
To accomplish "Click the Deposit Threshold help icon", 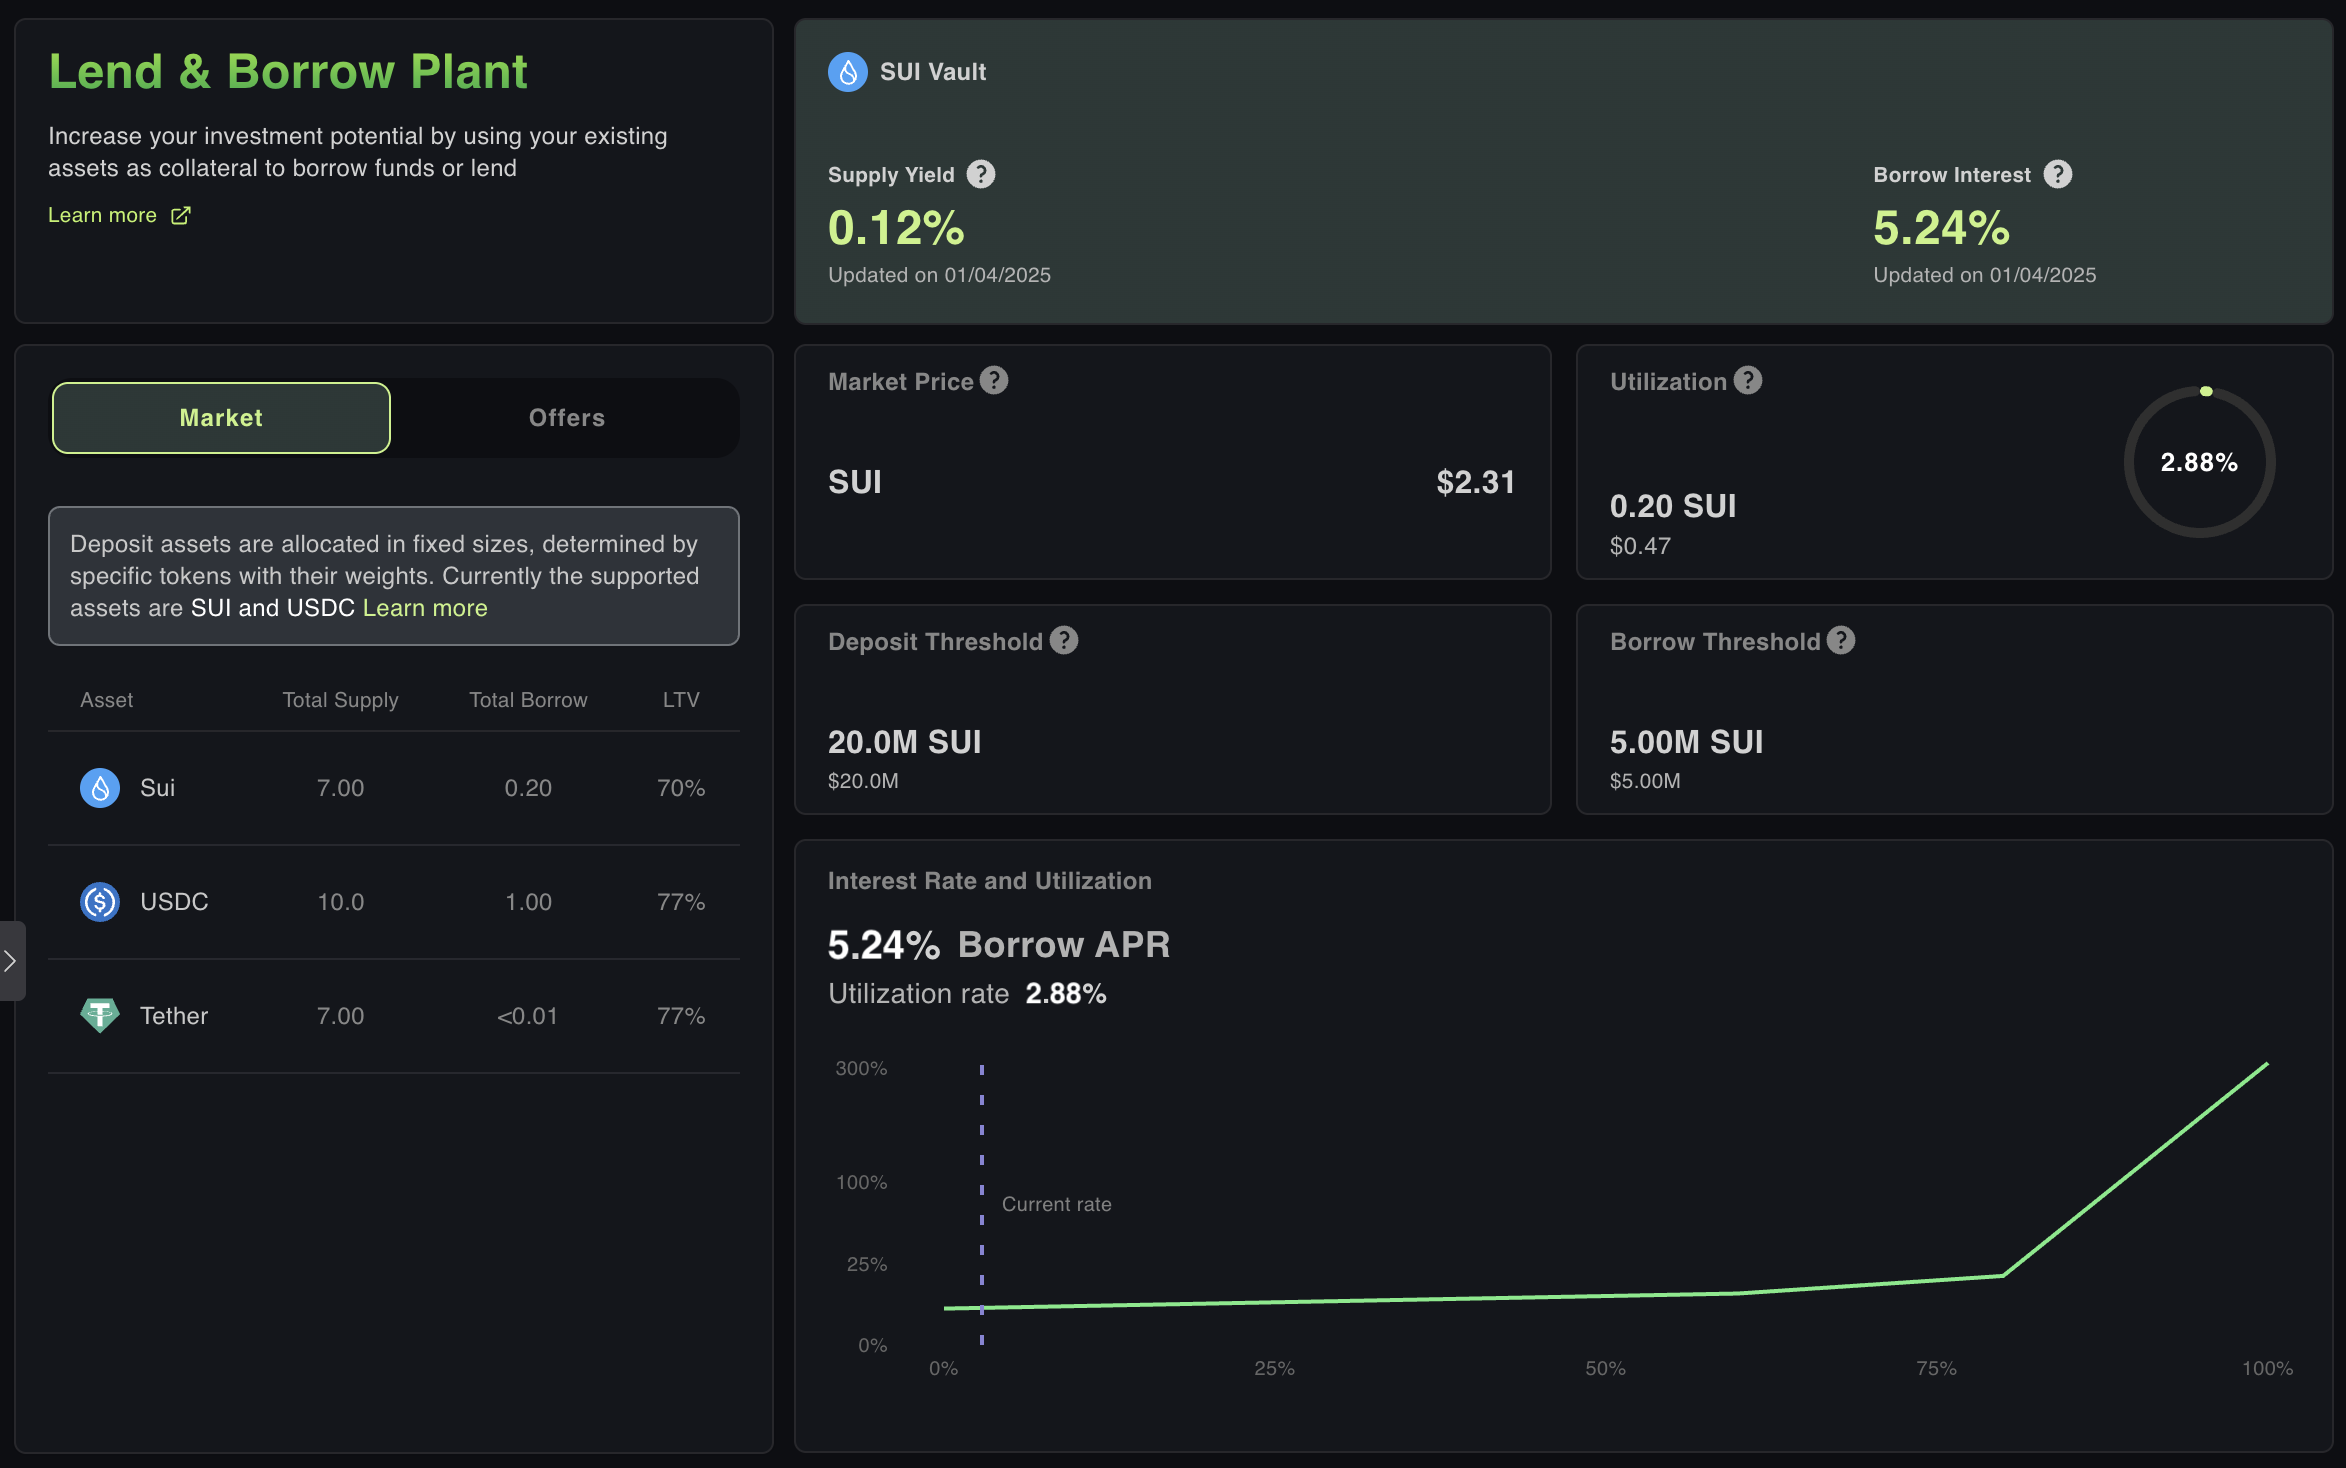I will (1064, 641).
